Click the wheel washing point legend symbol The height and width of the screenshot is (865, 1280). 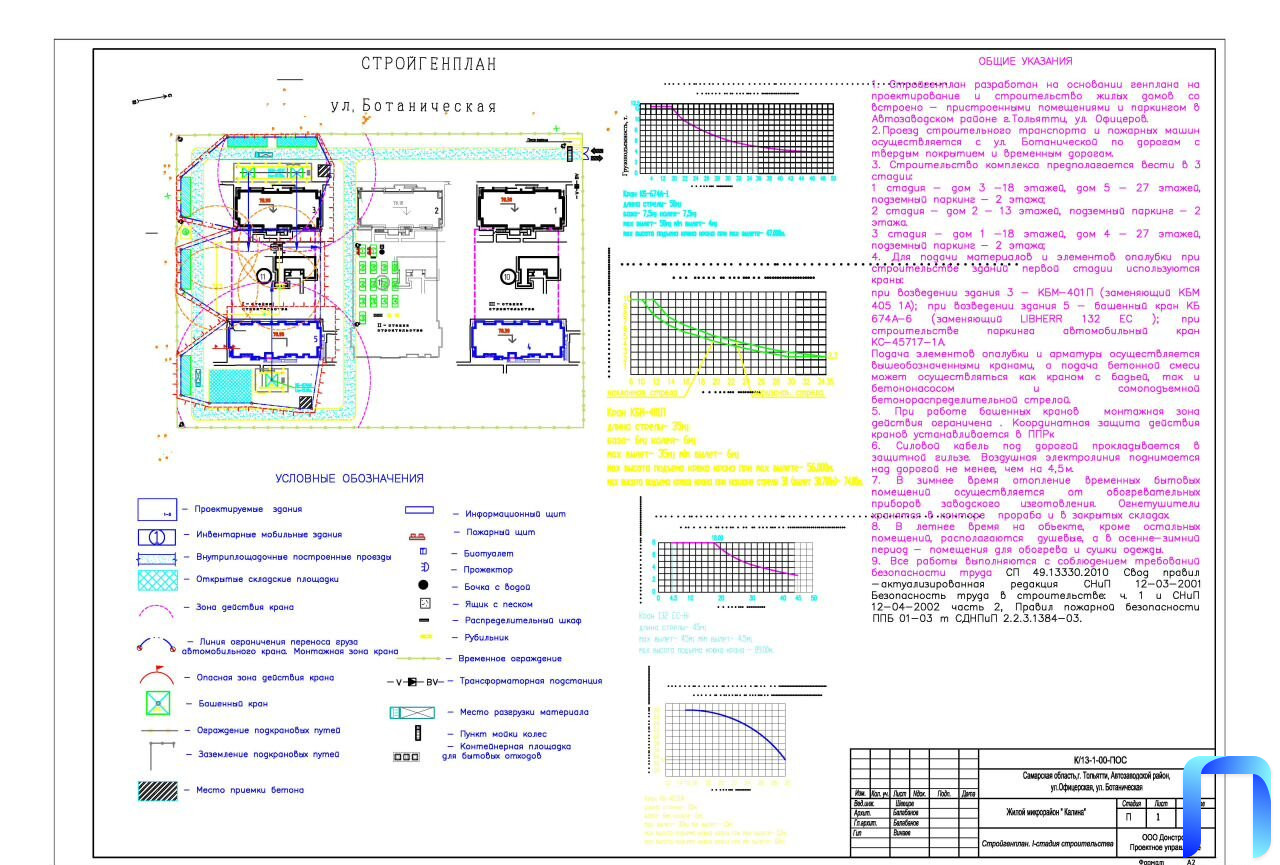click(x=418, y=733)
